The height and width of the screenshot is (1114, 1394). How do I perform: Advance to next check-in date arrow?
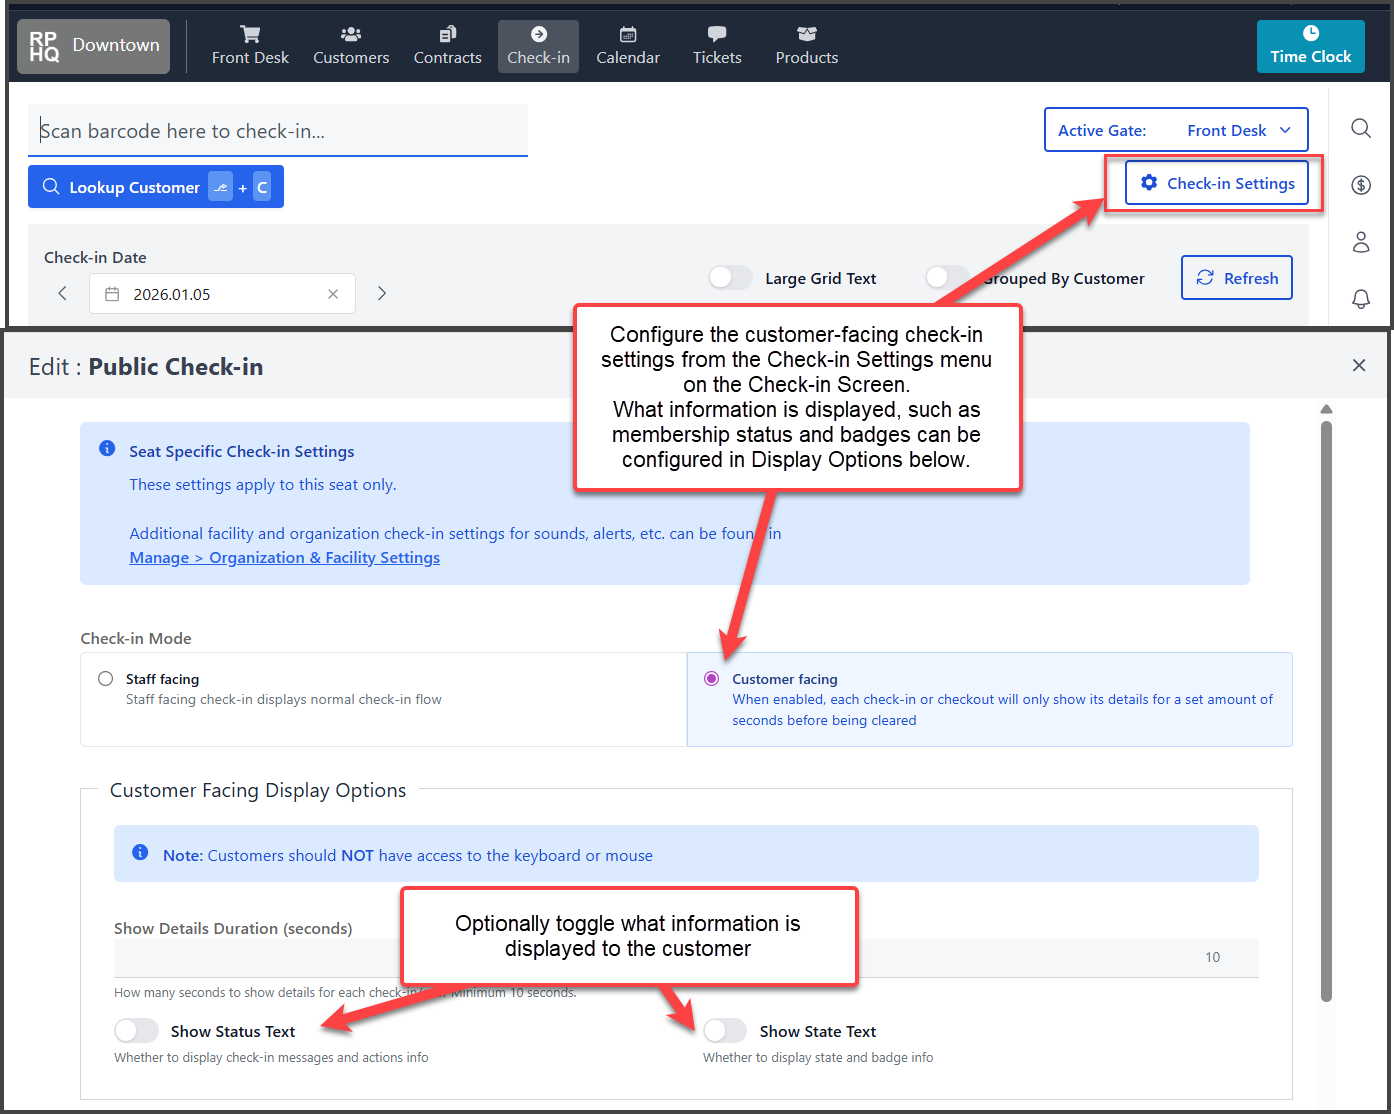tap(381, 293)
